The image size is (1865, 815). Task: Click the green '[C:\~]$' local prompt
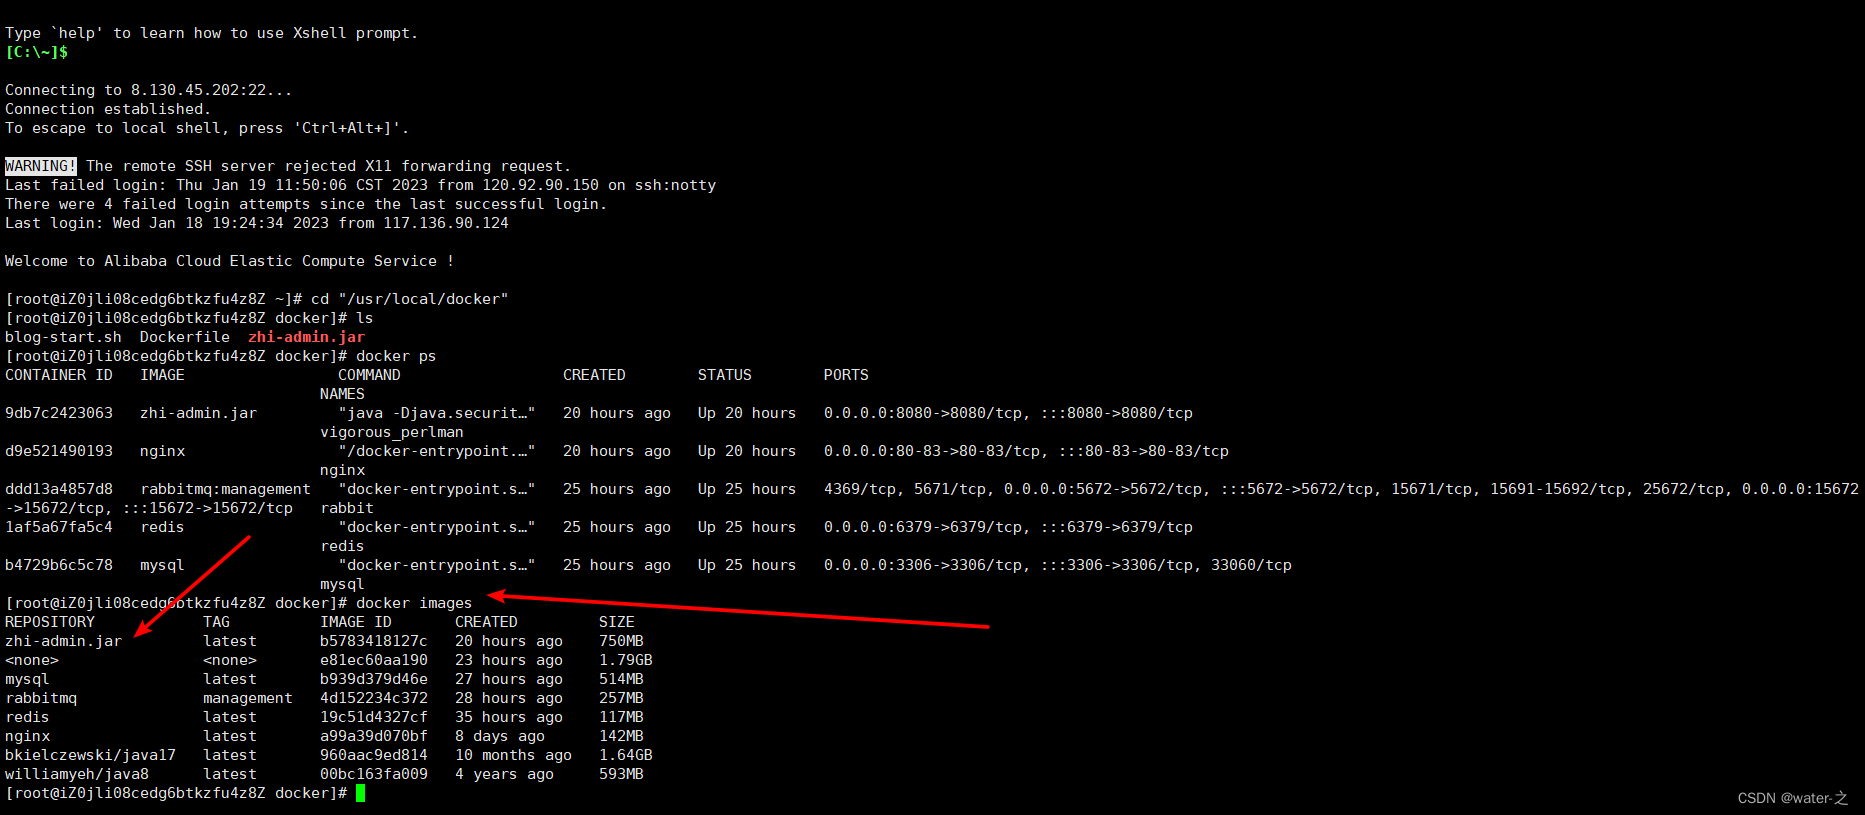click(36, 52)
